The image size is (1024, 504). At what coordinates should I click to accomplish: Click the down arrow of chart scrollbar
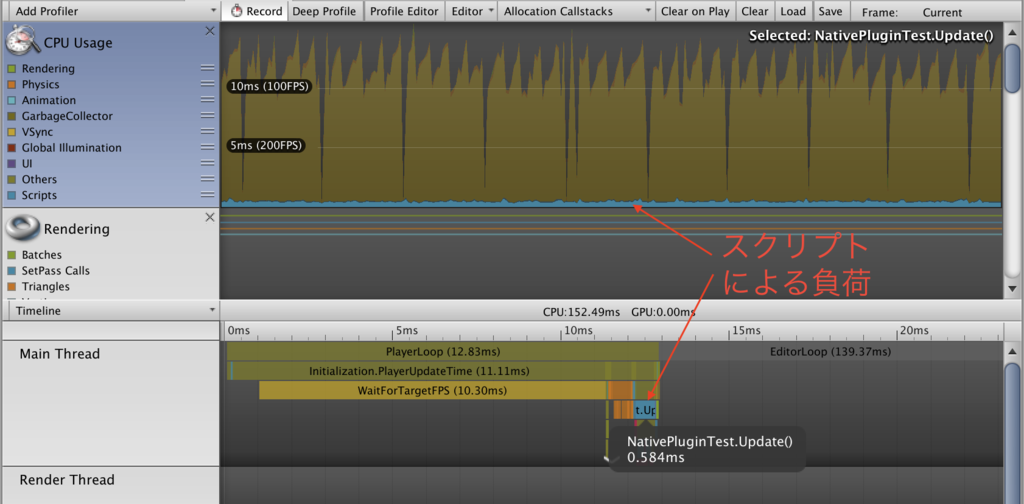click(x=1012, y=289)
